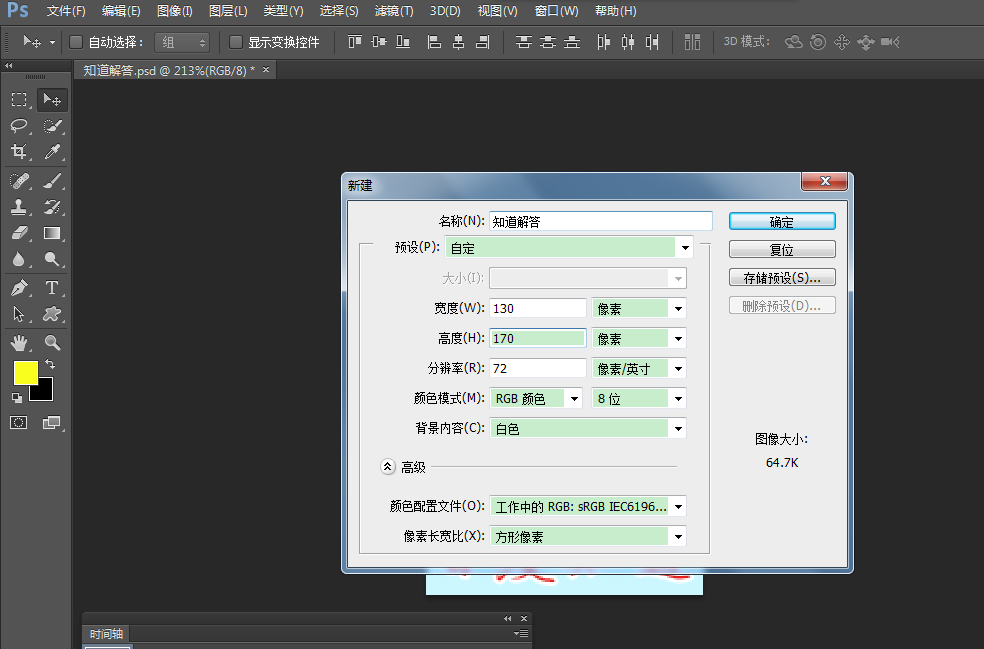Click the 分辨率 resolution input field
This screenshot has width=984, height=649.
538,368
